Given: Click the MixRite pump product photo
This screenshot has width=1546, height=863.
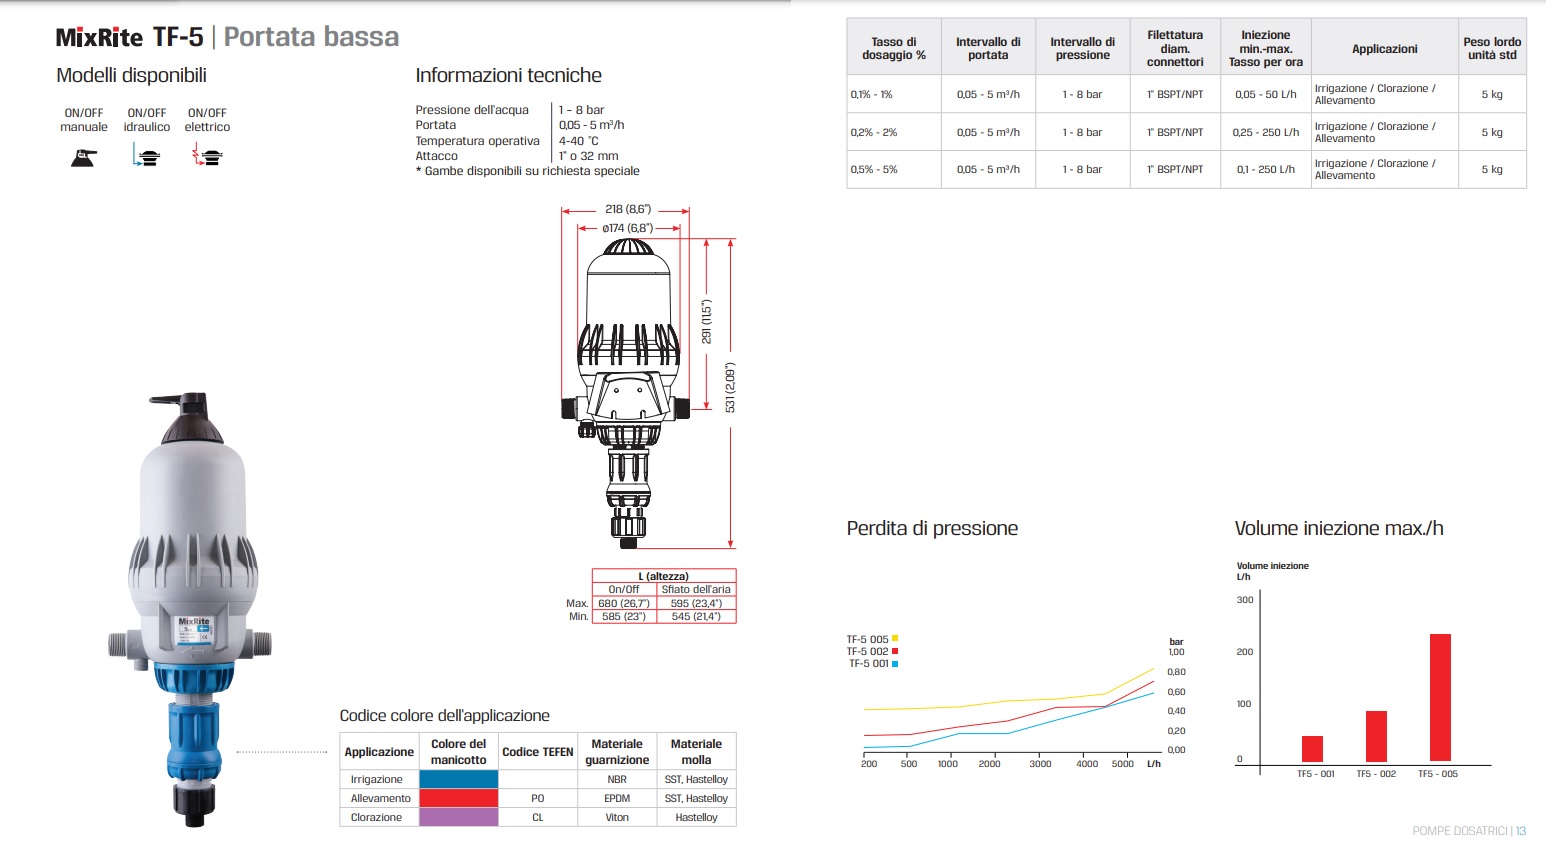Looking at the screenshot, I should 190,610.
